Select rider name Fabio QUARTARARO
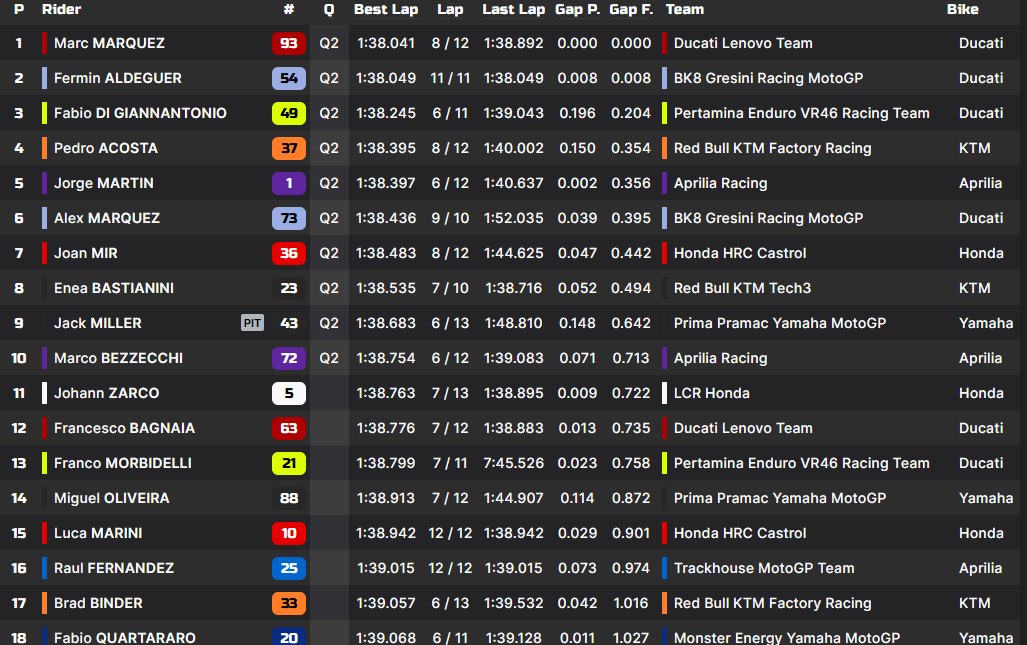 (x=124, y=638)
